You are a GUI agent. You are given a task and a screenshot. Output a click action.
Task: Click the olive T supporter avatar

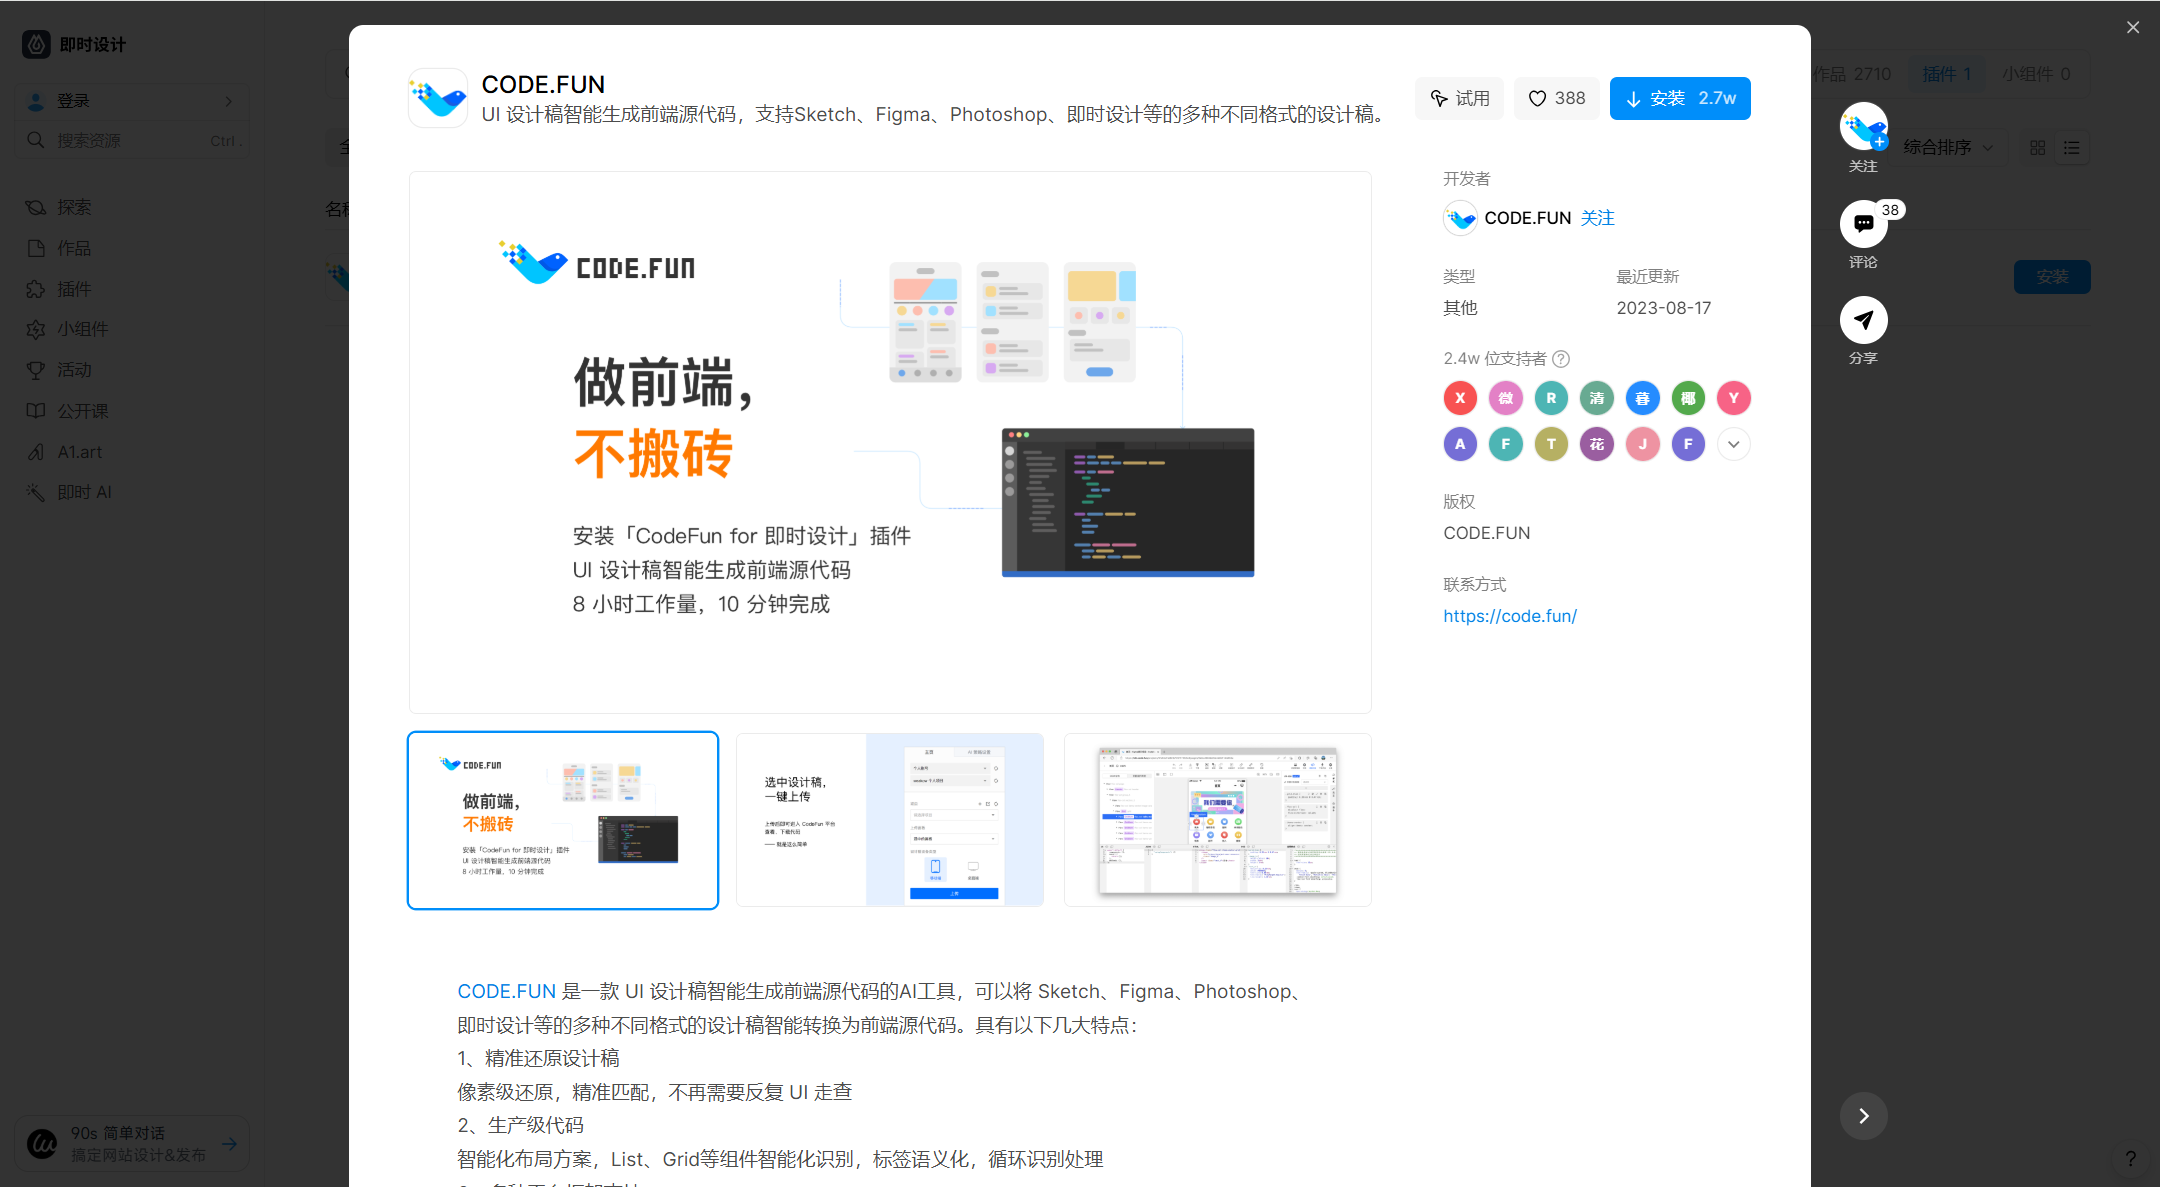(x=1551, y=444)
